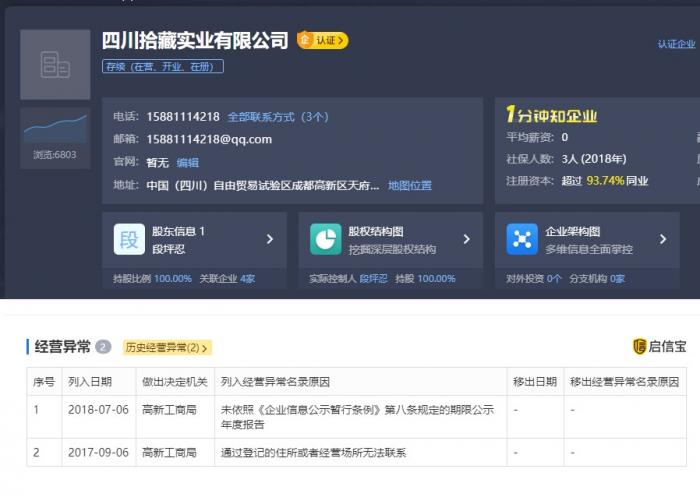
Task: Click 实际控制人 段坪忍 link
Action: (373, 279)
